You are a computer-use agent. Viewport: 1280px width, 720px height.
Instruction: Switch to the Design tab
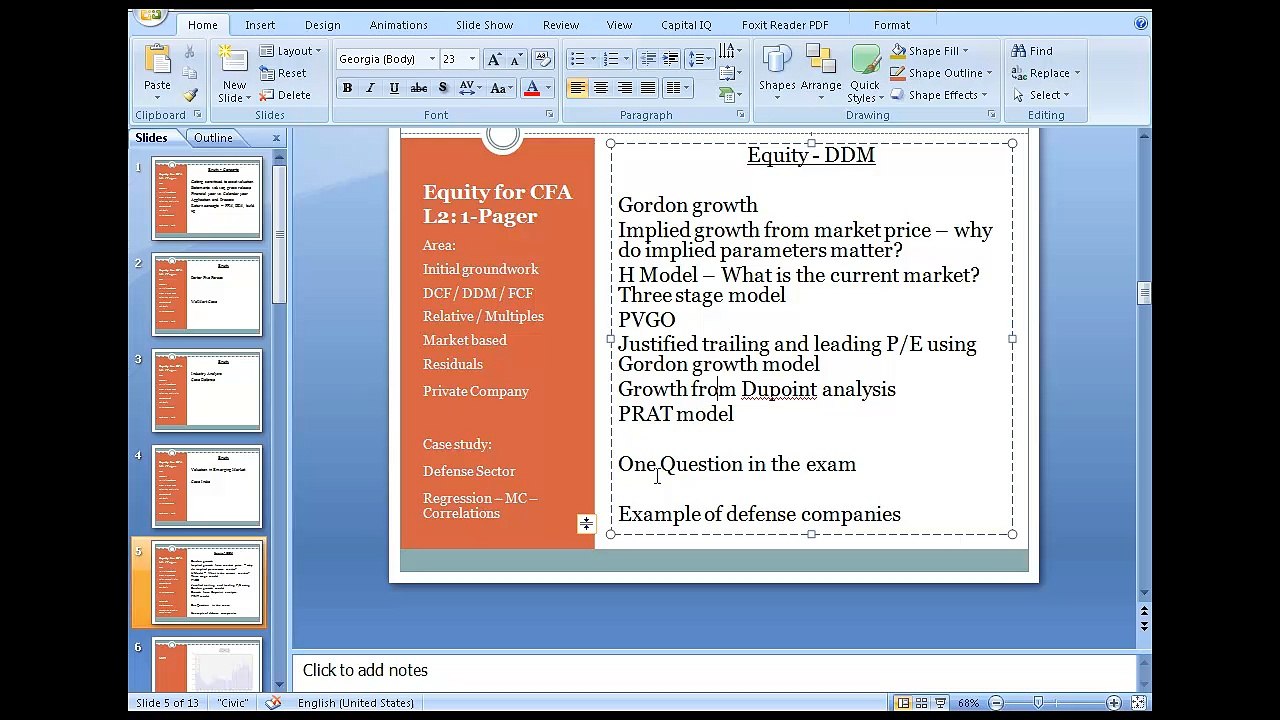coord(322,25)
